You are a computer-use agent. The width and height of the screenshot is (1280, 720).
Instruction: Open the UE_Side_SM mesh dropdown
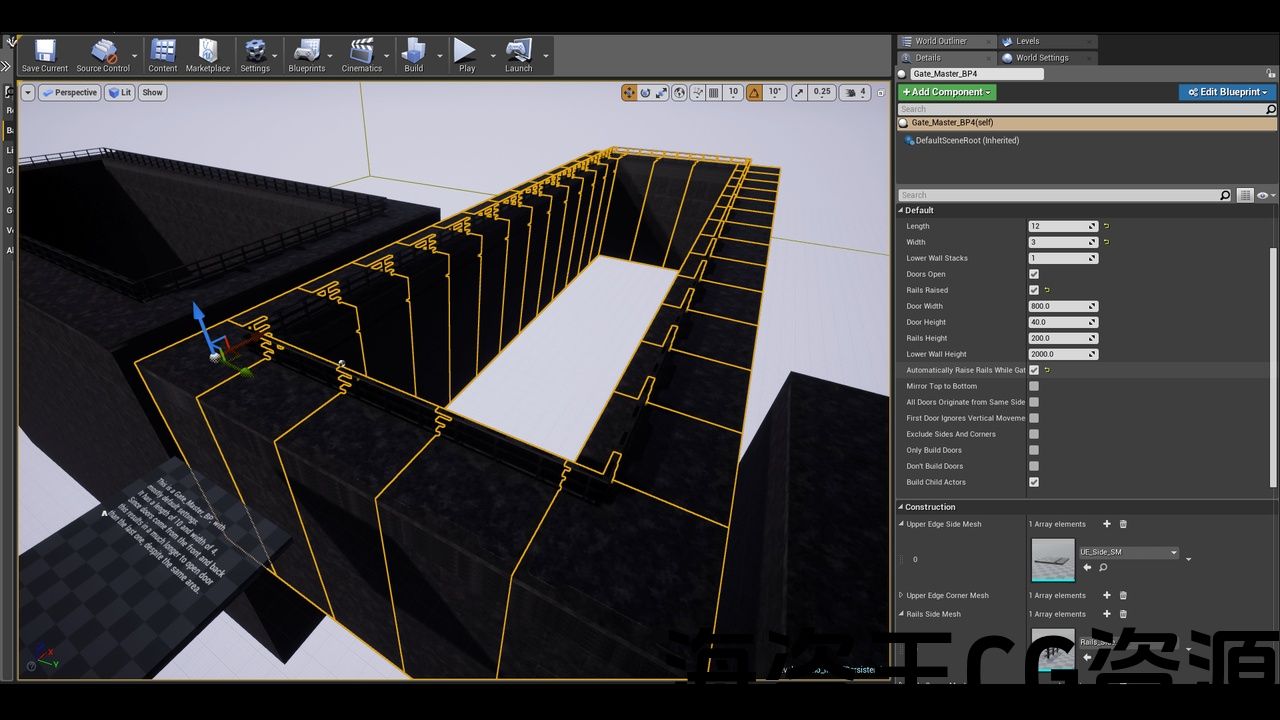click(x=1128, y=552)
